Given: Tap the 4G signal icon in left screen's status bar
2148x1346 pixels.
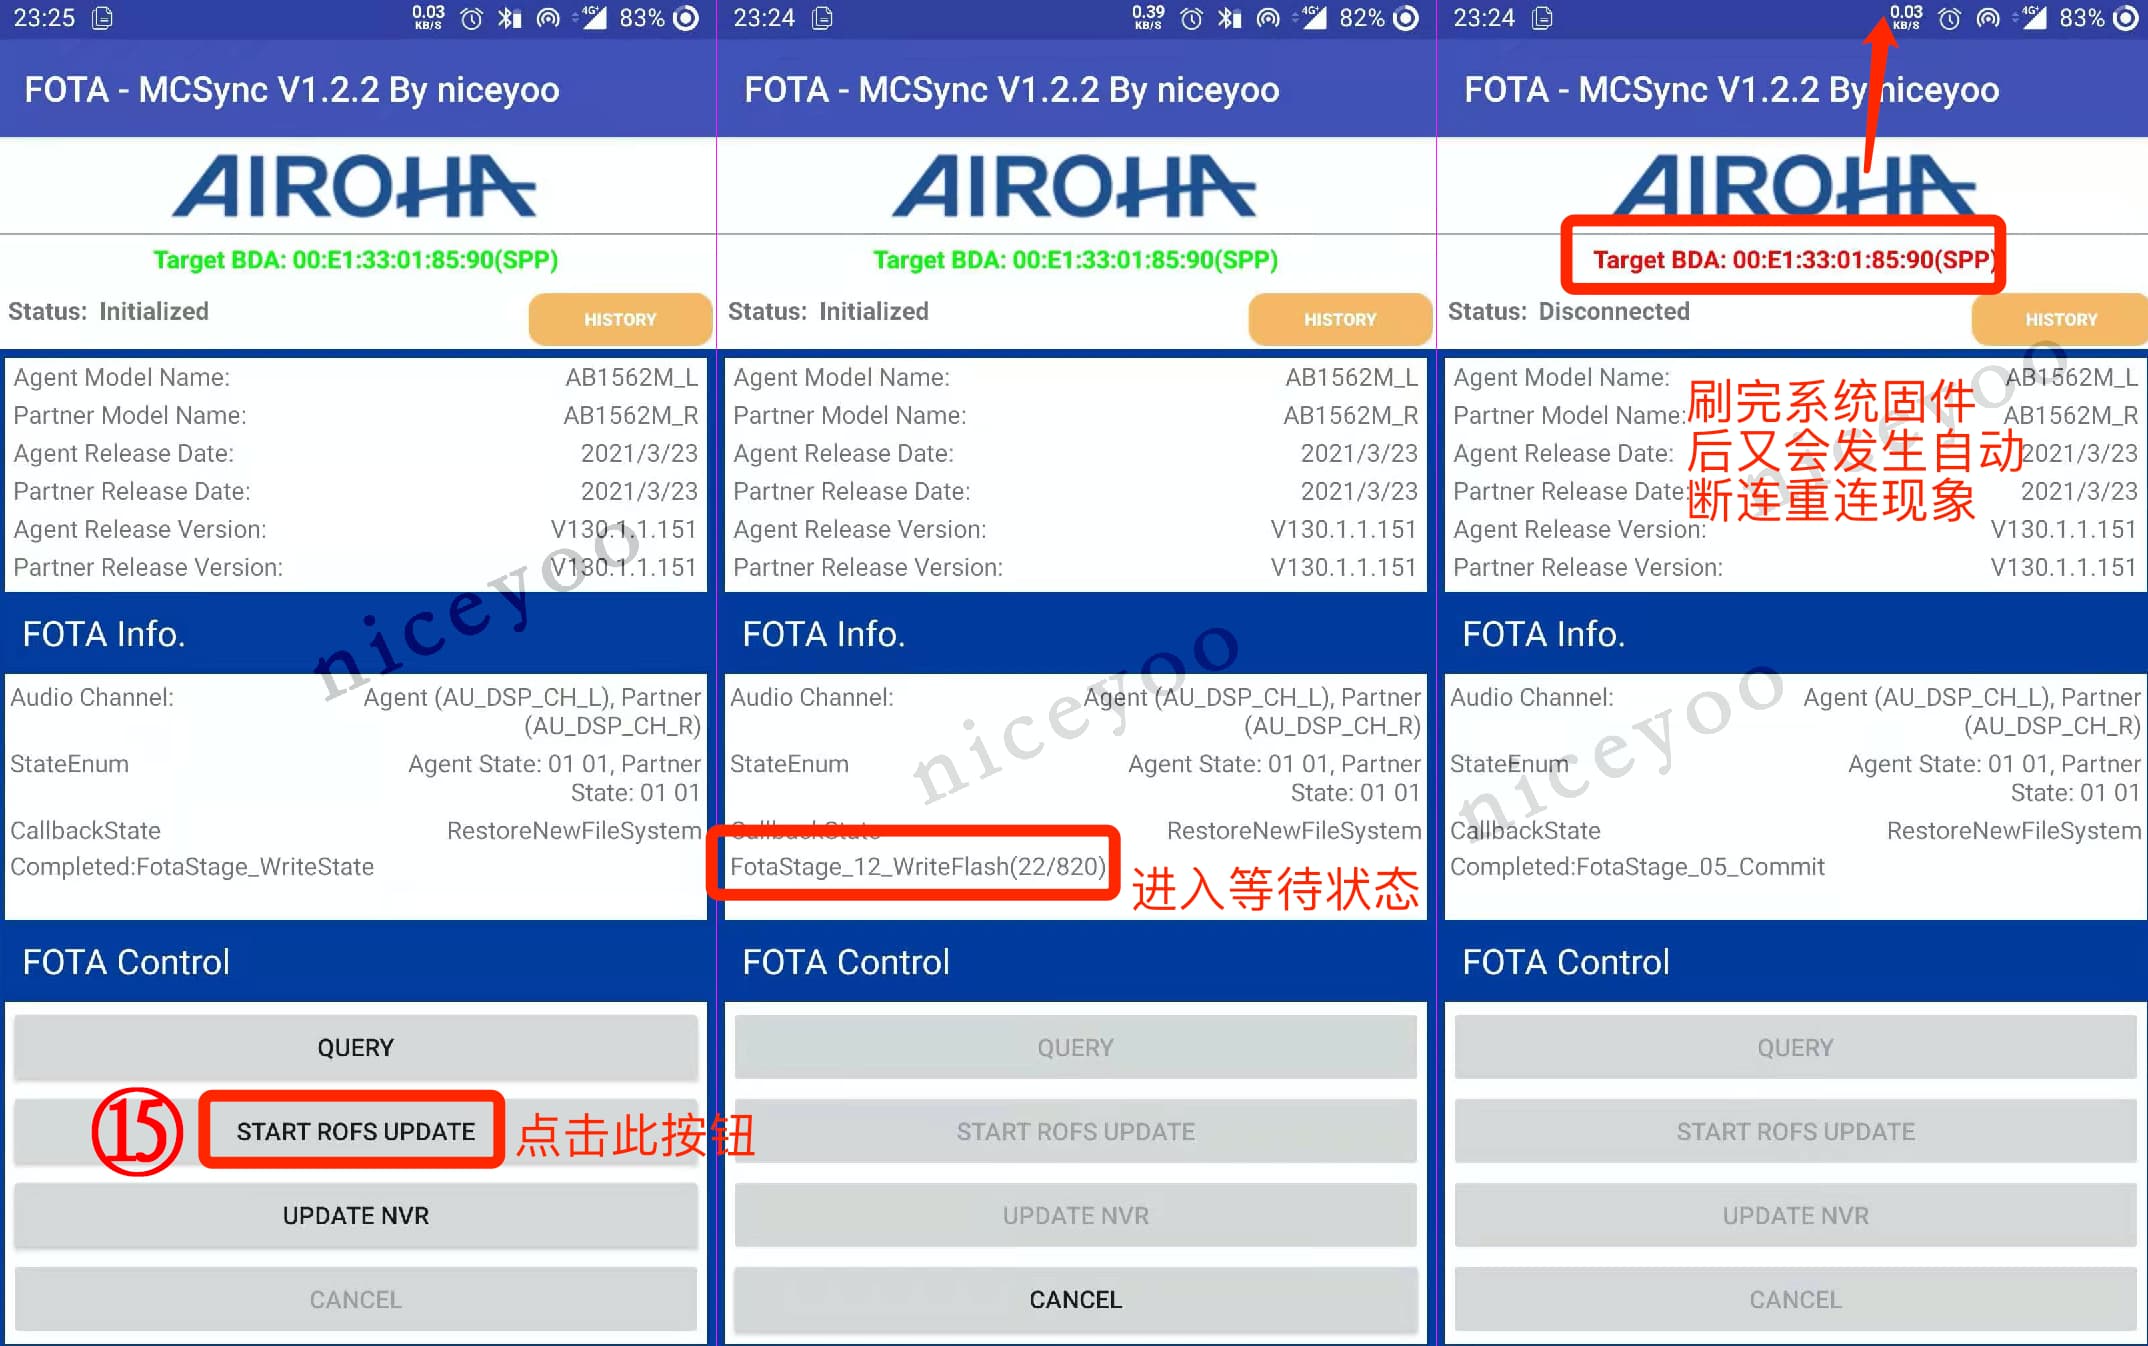Looking at the screenshot, I should [592, 18].
